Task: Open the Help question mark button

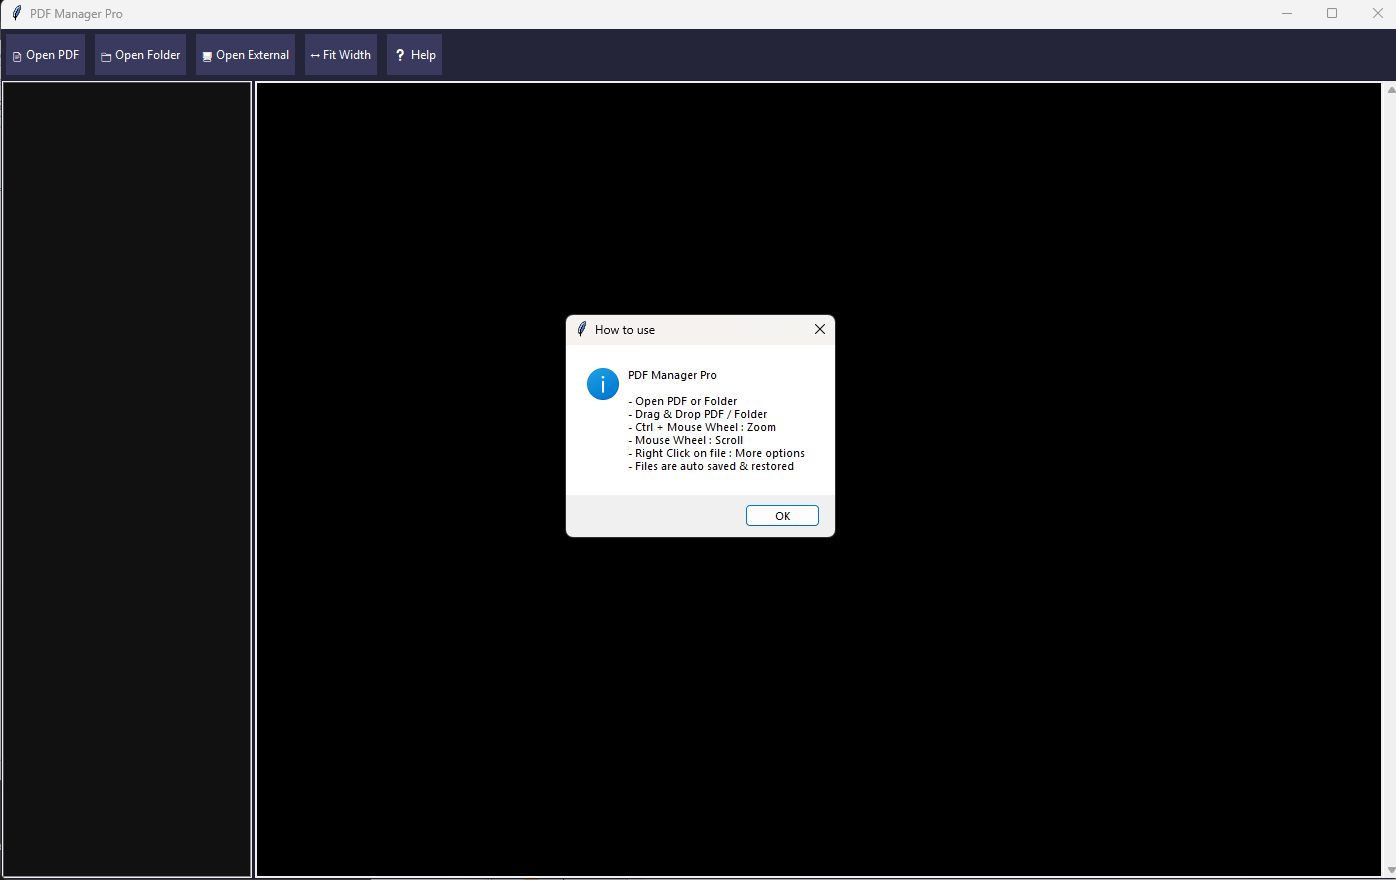Action: [414, 55]
